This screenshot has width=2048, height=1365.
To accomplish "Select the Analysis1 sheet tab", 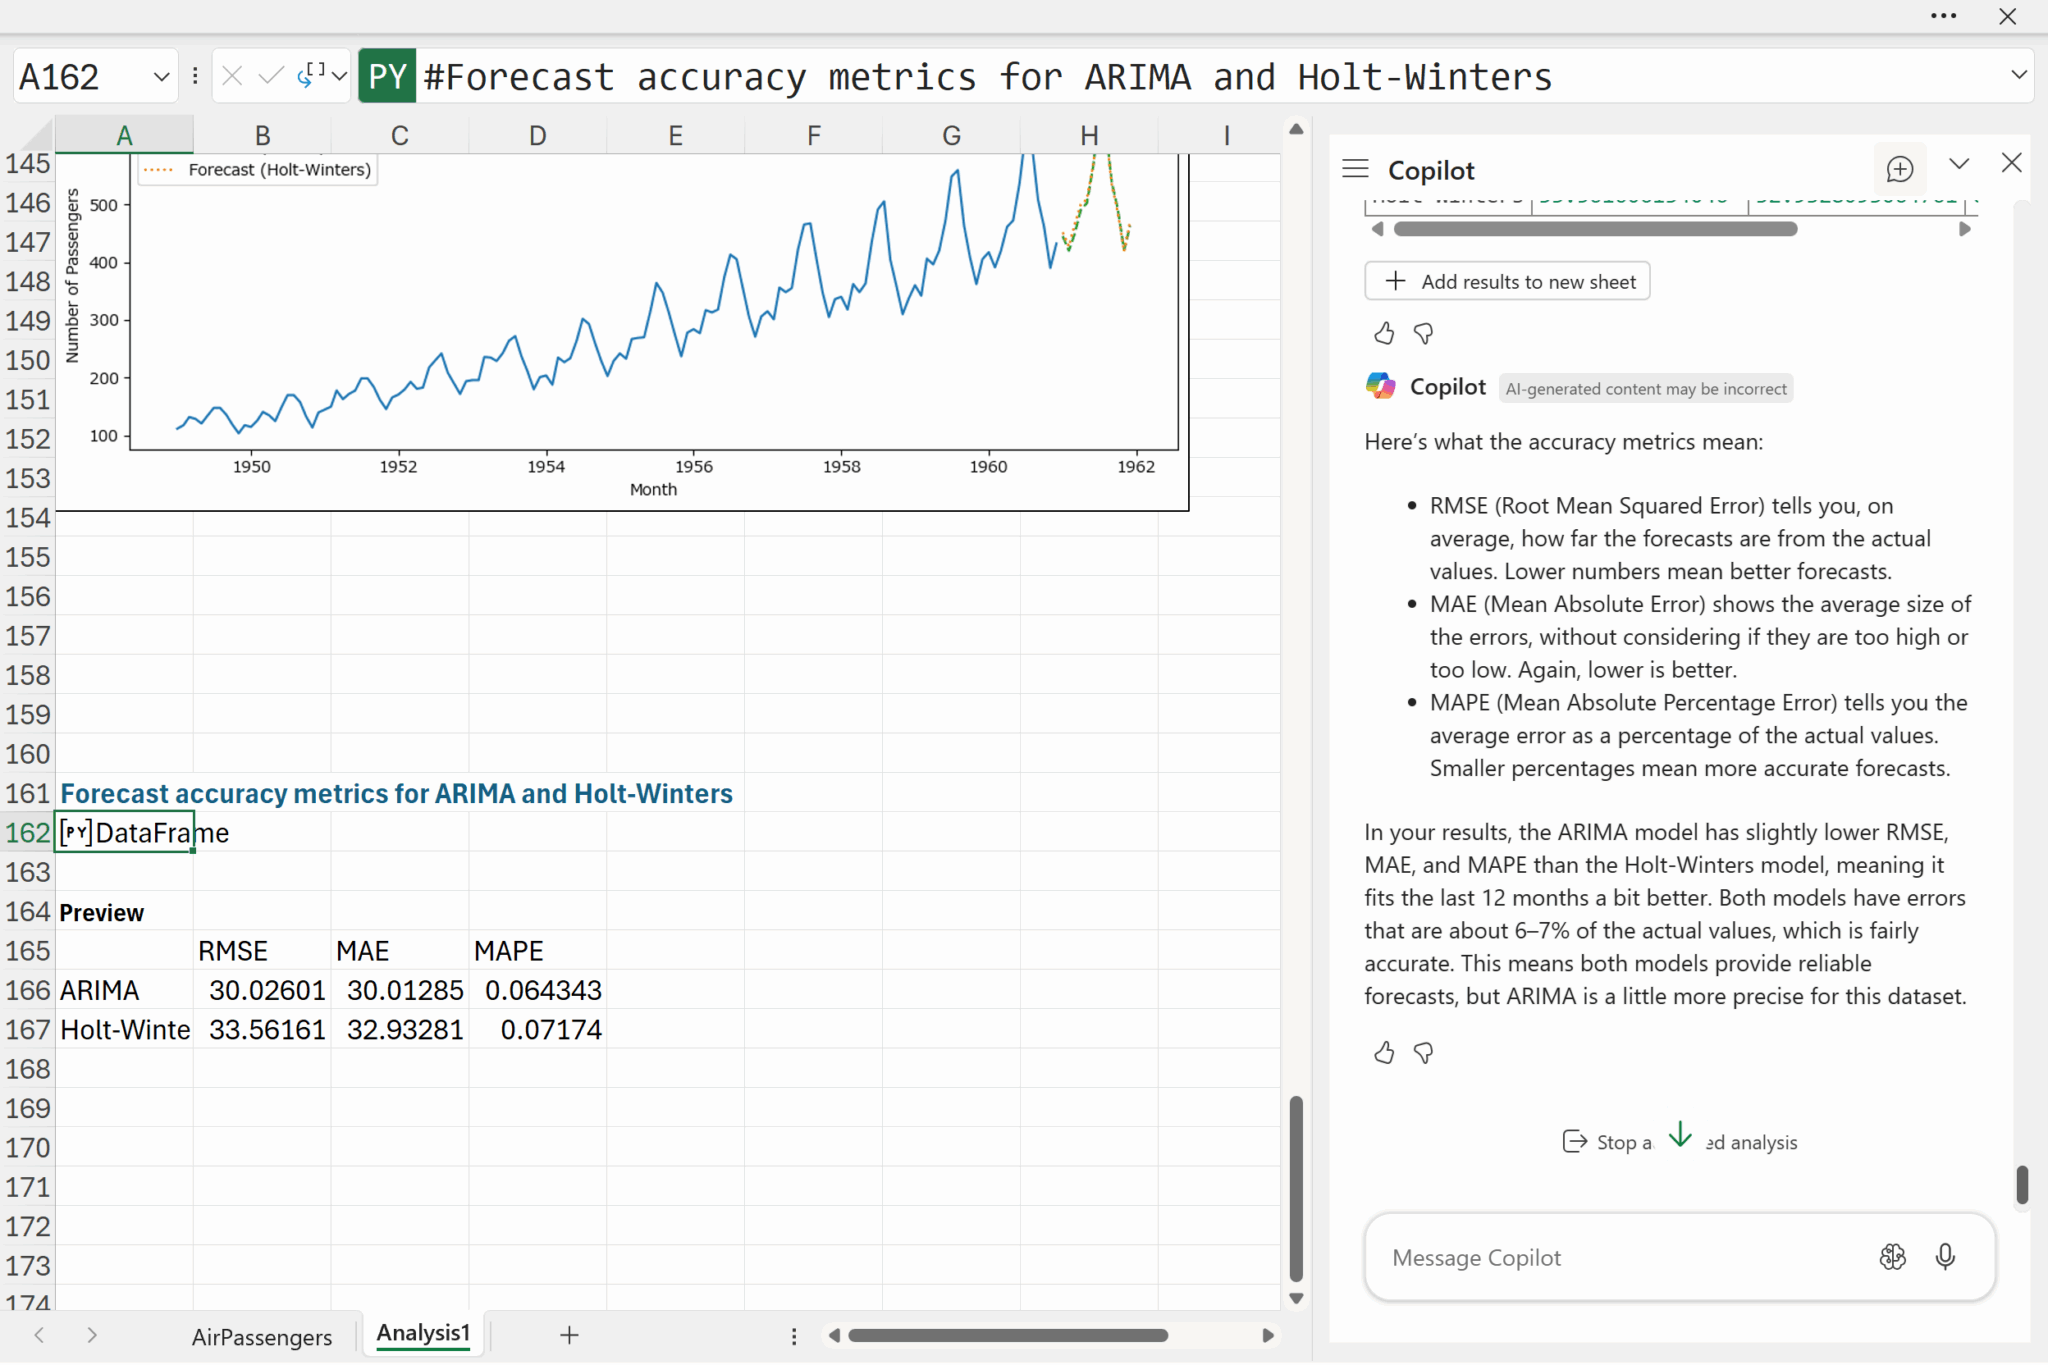I will (x=423, y=1333).
